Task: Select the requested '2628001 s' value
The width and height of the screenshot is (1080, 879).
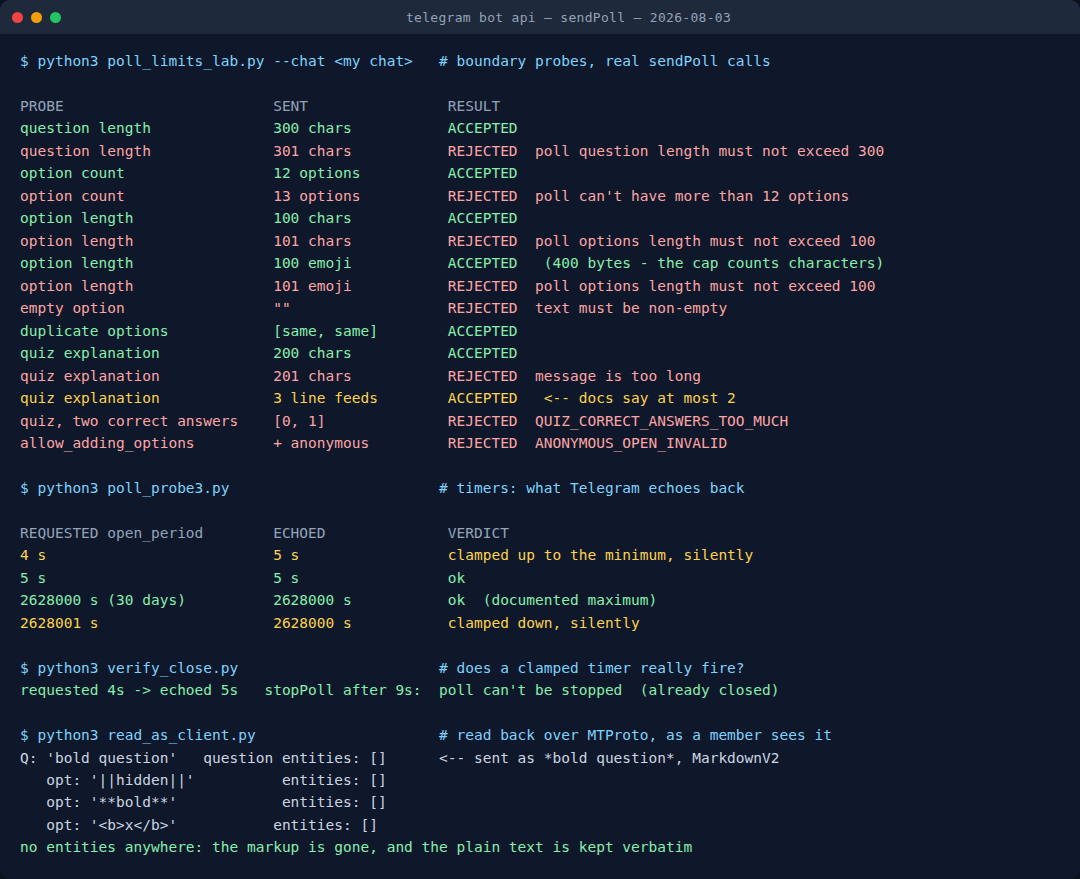Action: [x=59, y=623]
